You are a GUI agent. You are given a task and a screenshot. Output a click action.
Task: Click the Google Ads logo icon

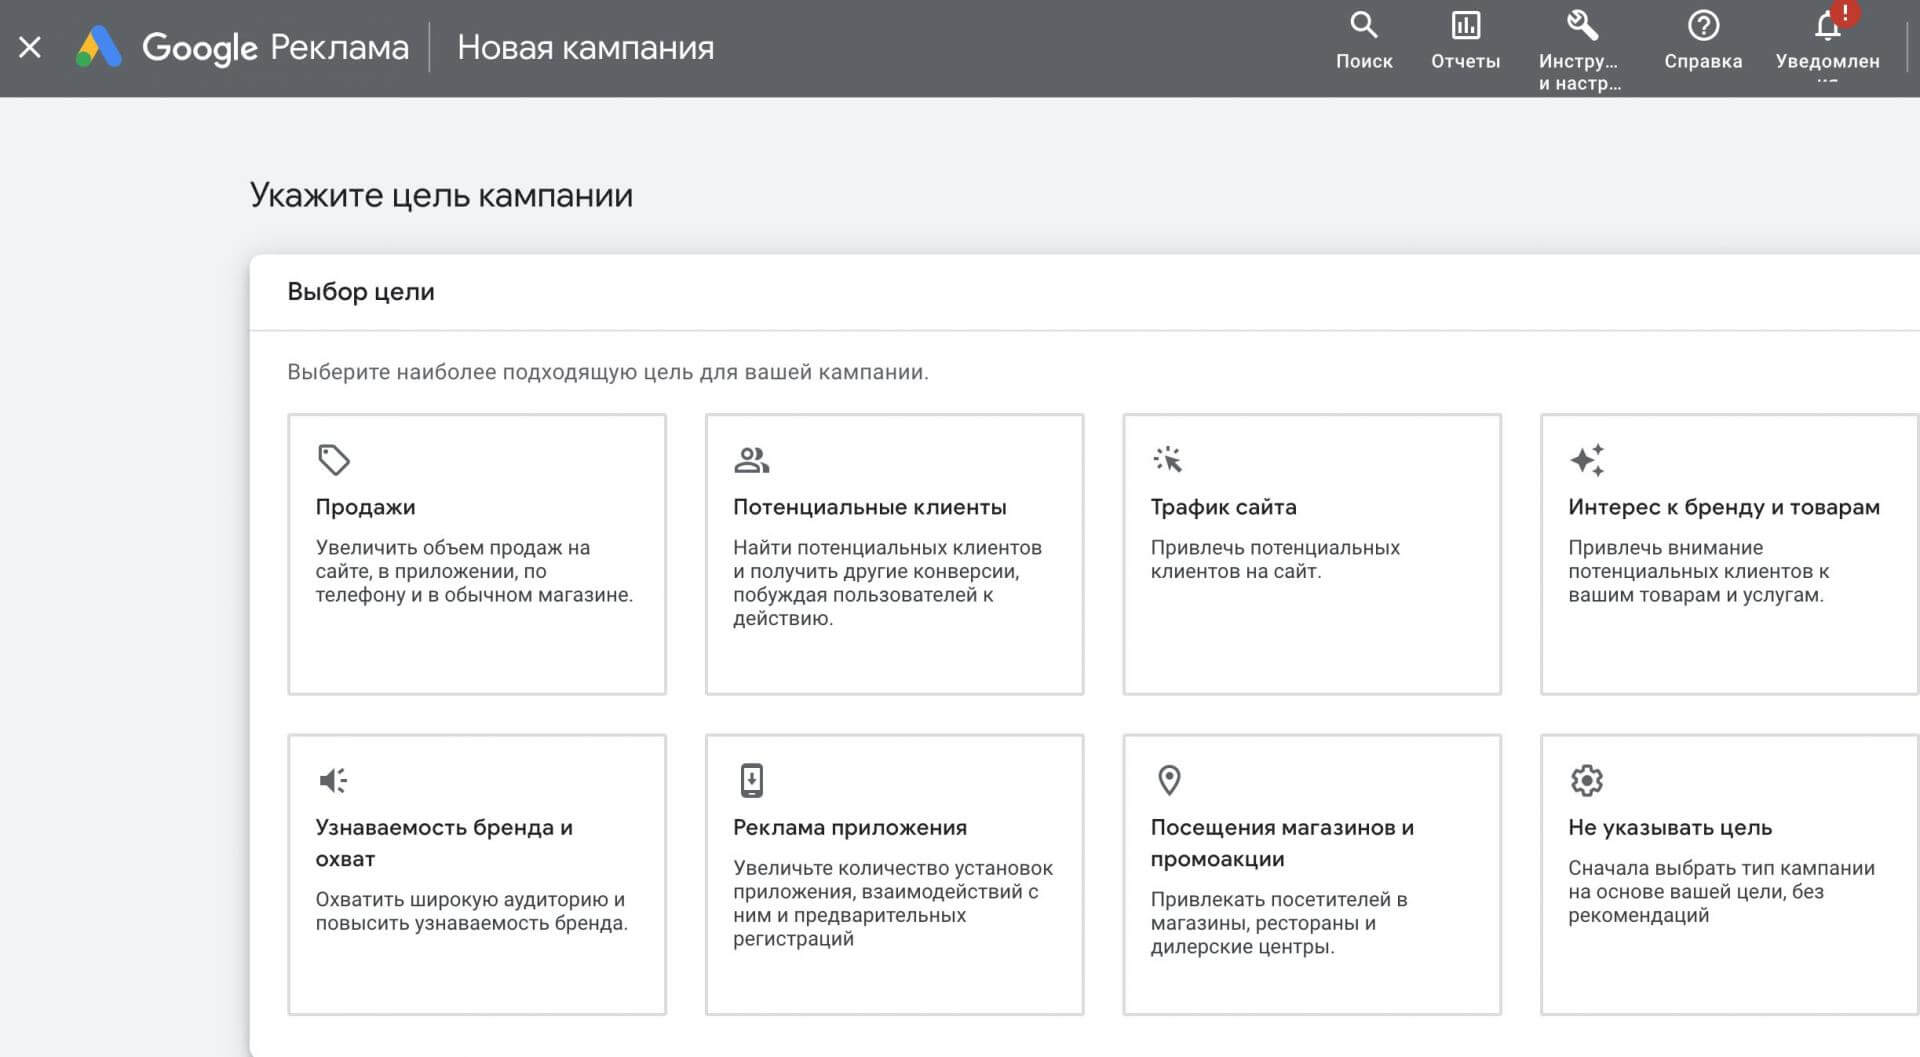click(99, 47)
